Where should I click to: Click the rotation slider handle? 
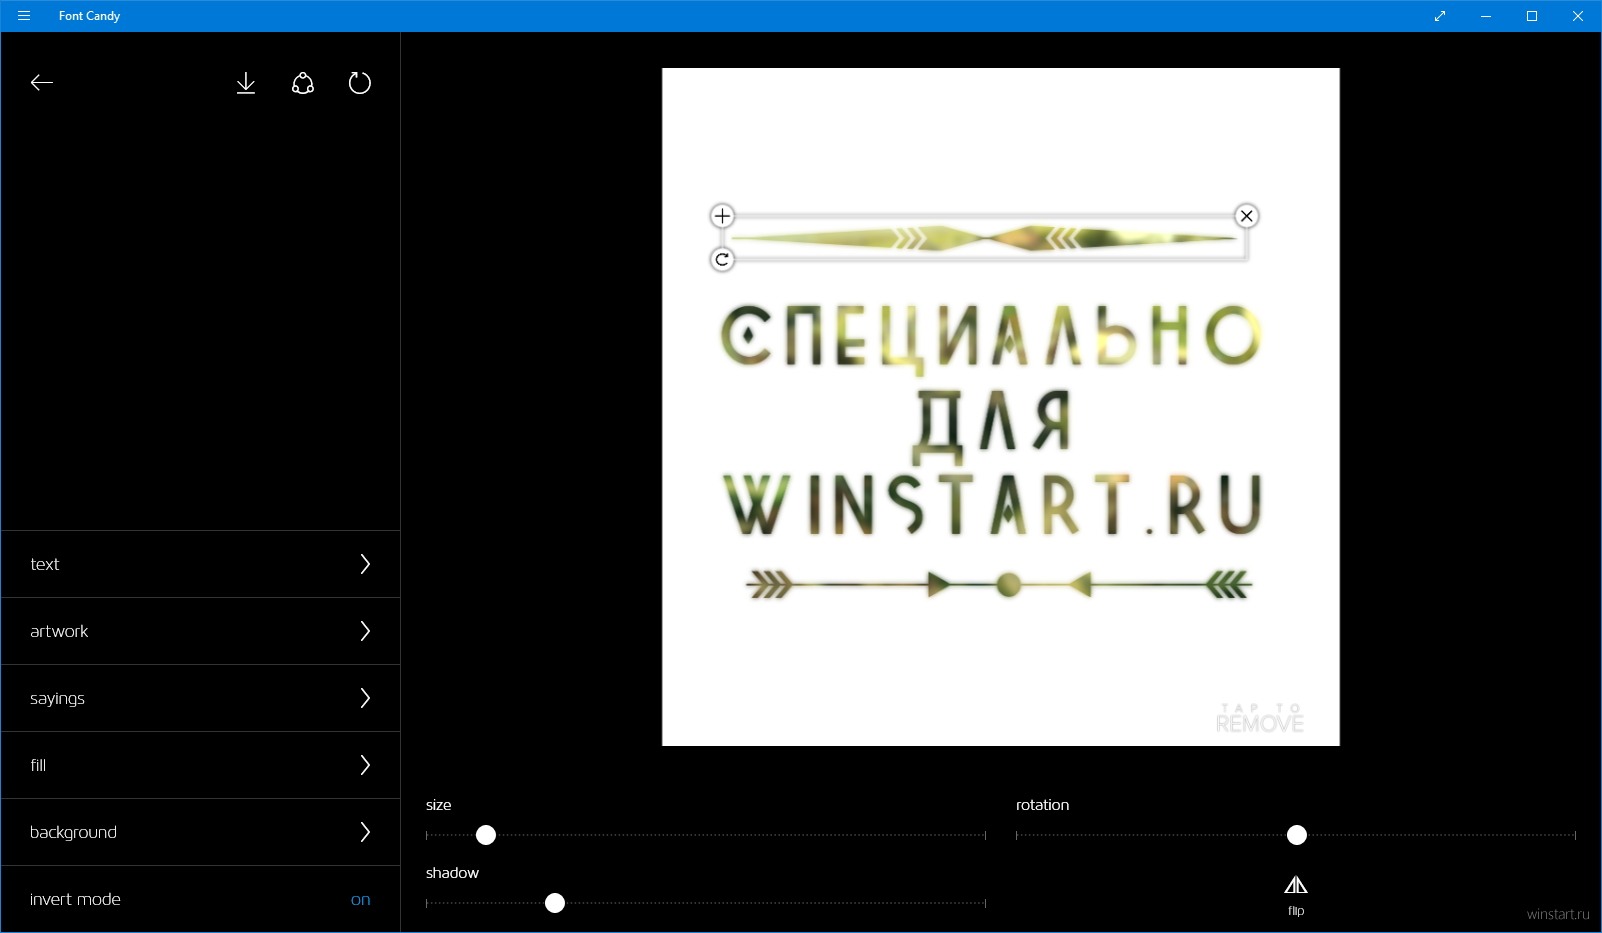click(x=1297, y=835)
